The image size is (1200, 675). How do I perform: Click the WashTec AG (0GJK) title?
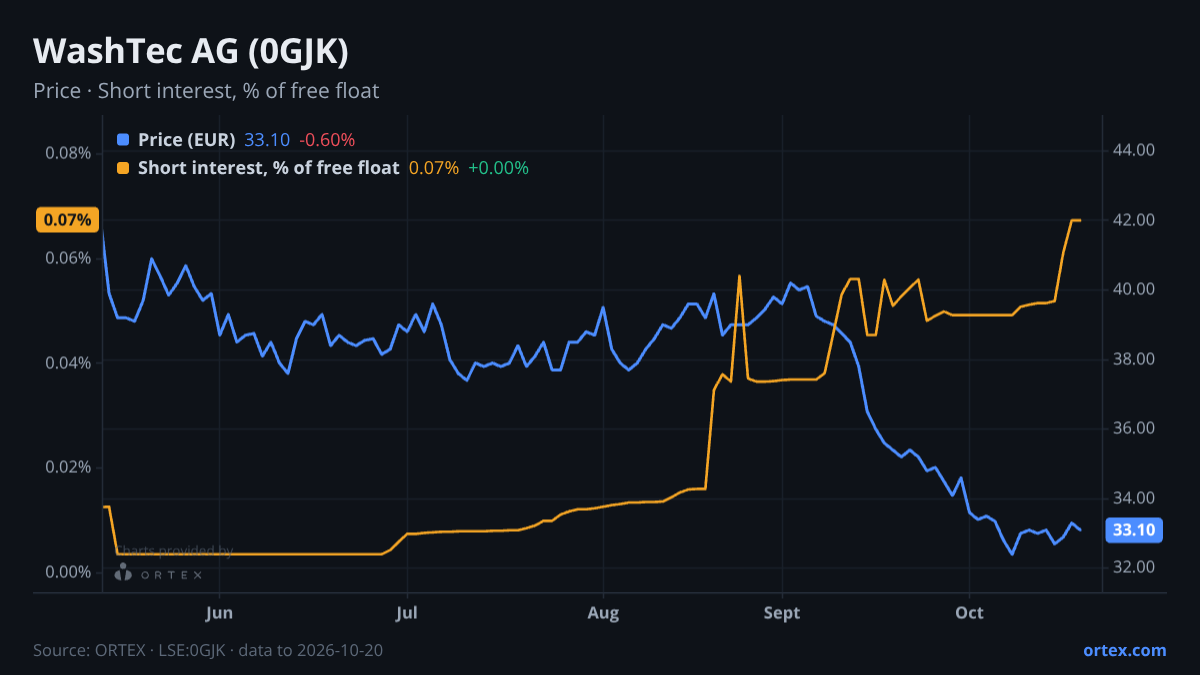tap(191, 51)
